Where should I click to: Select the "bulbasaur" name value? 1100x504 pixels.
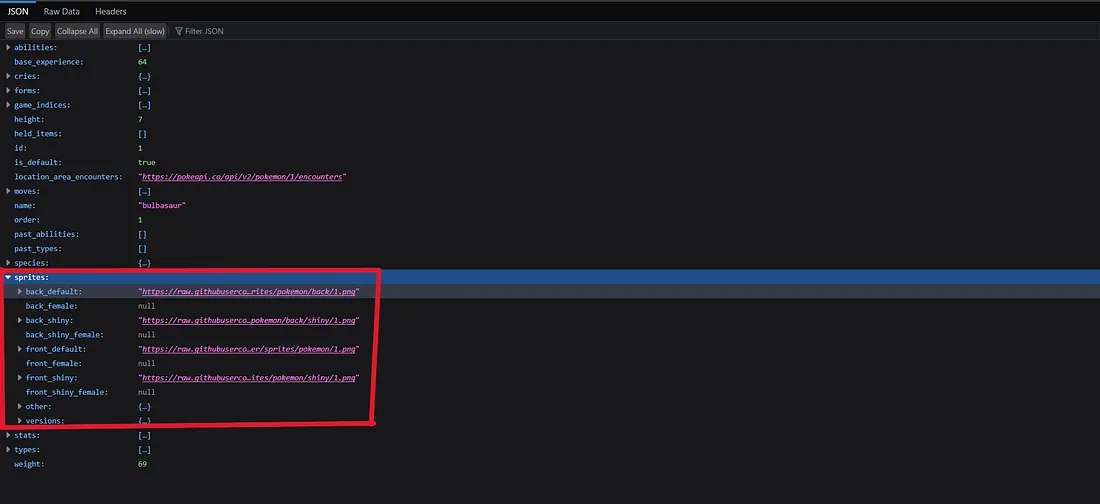tap(161, 206)
